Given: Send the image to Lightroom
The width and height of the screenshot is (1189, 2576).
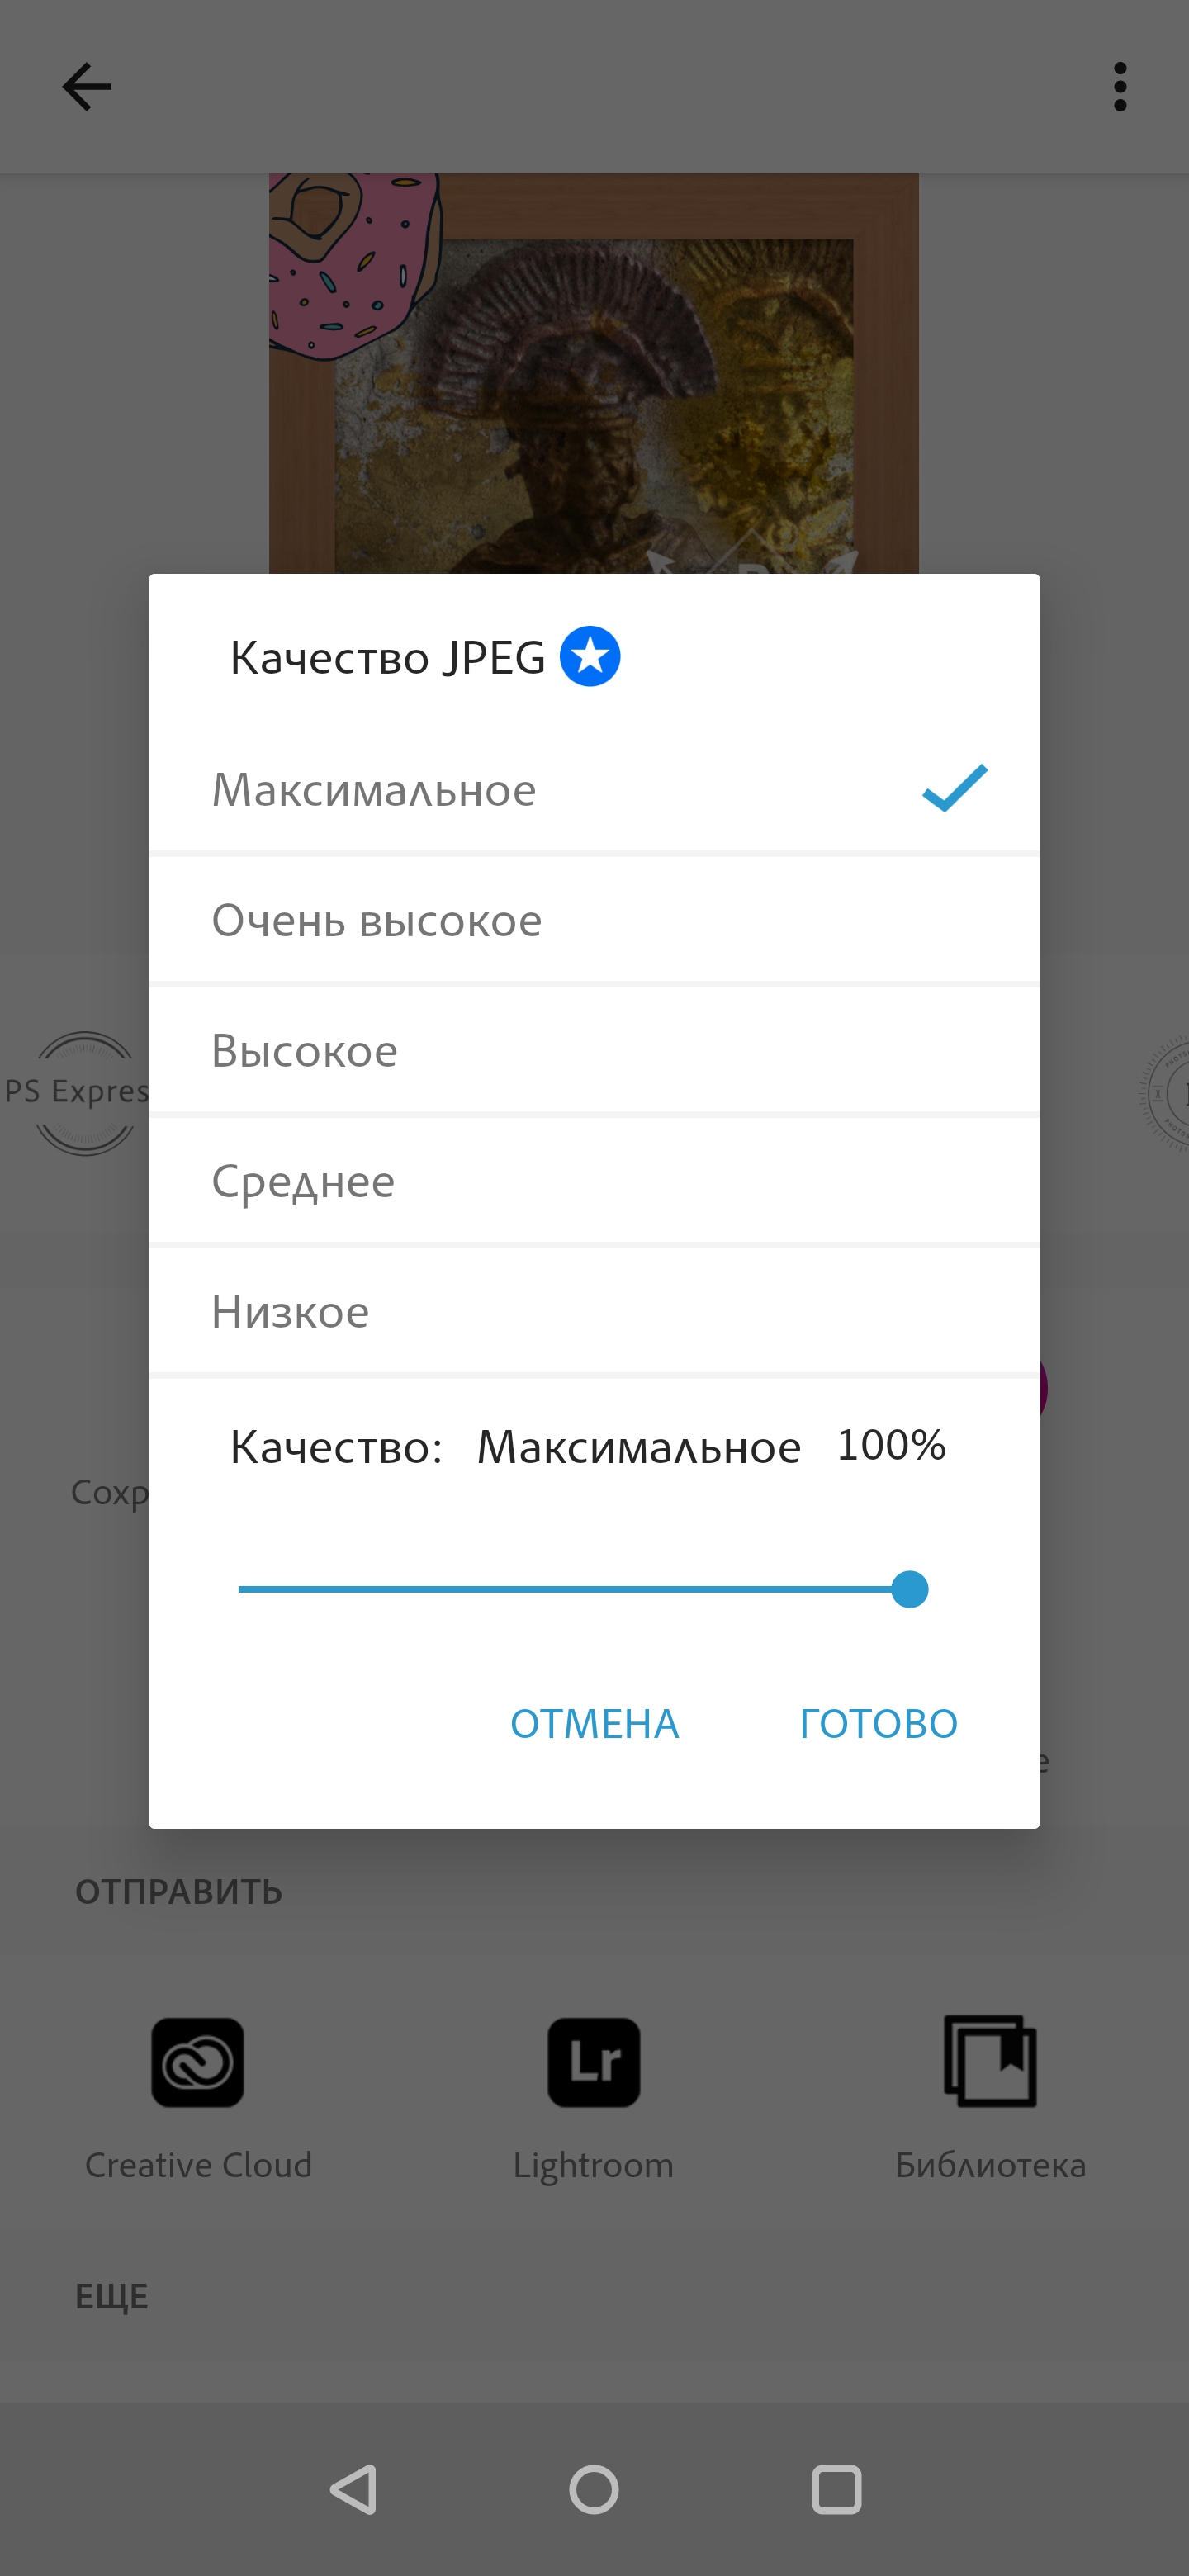Looking at the screenshot, I should pos(593,2062).
